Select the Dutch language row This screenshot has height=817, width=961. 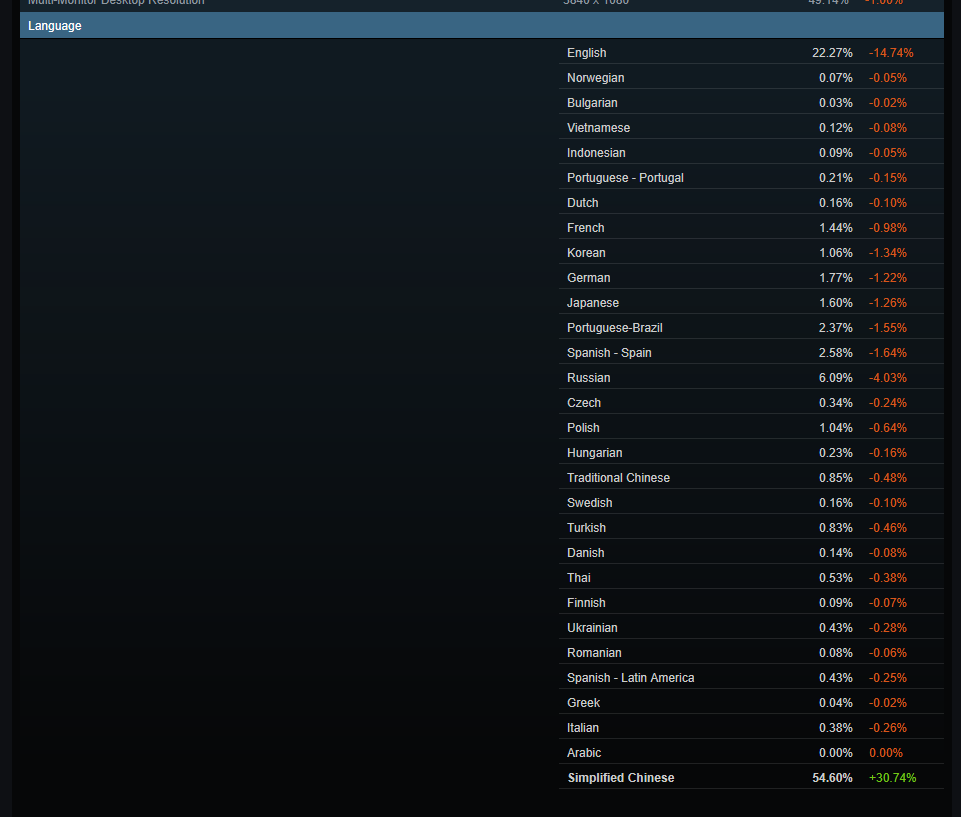coord(751,203)
